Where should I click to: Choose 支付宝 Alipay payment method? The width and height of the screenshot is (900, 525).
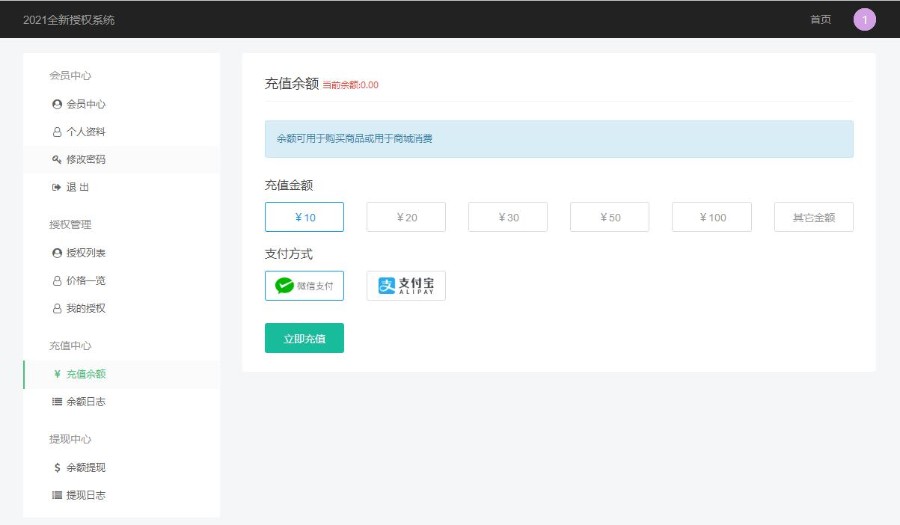pyautogui.click(x=406, y=286)
